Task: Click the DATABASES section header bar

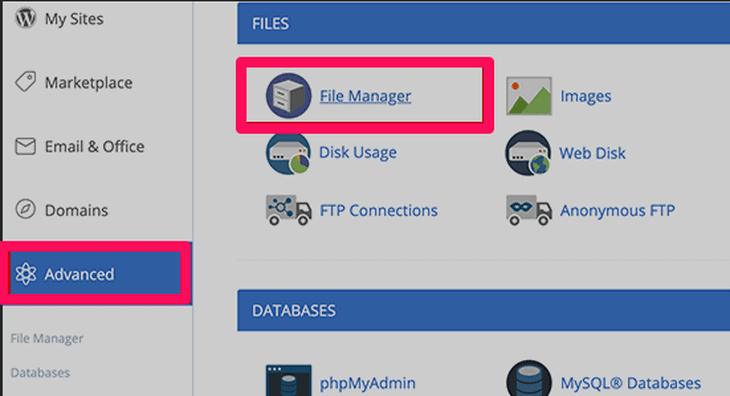Action: click(483, 310)
